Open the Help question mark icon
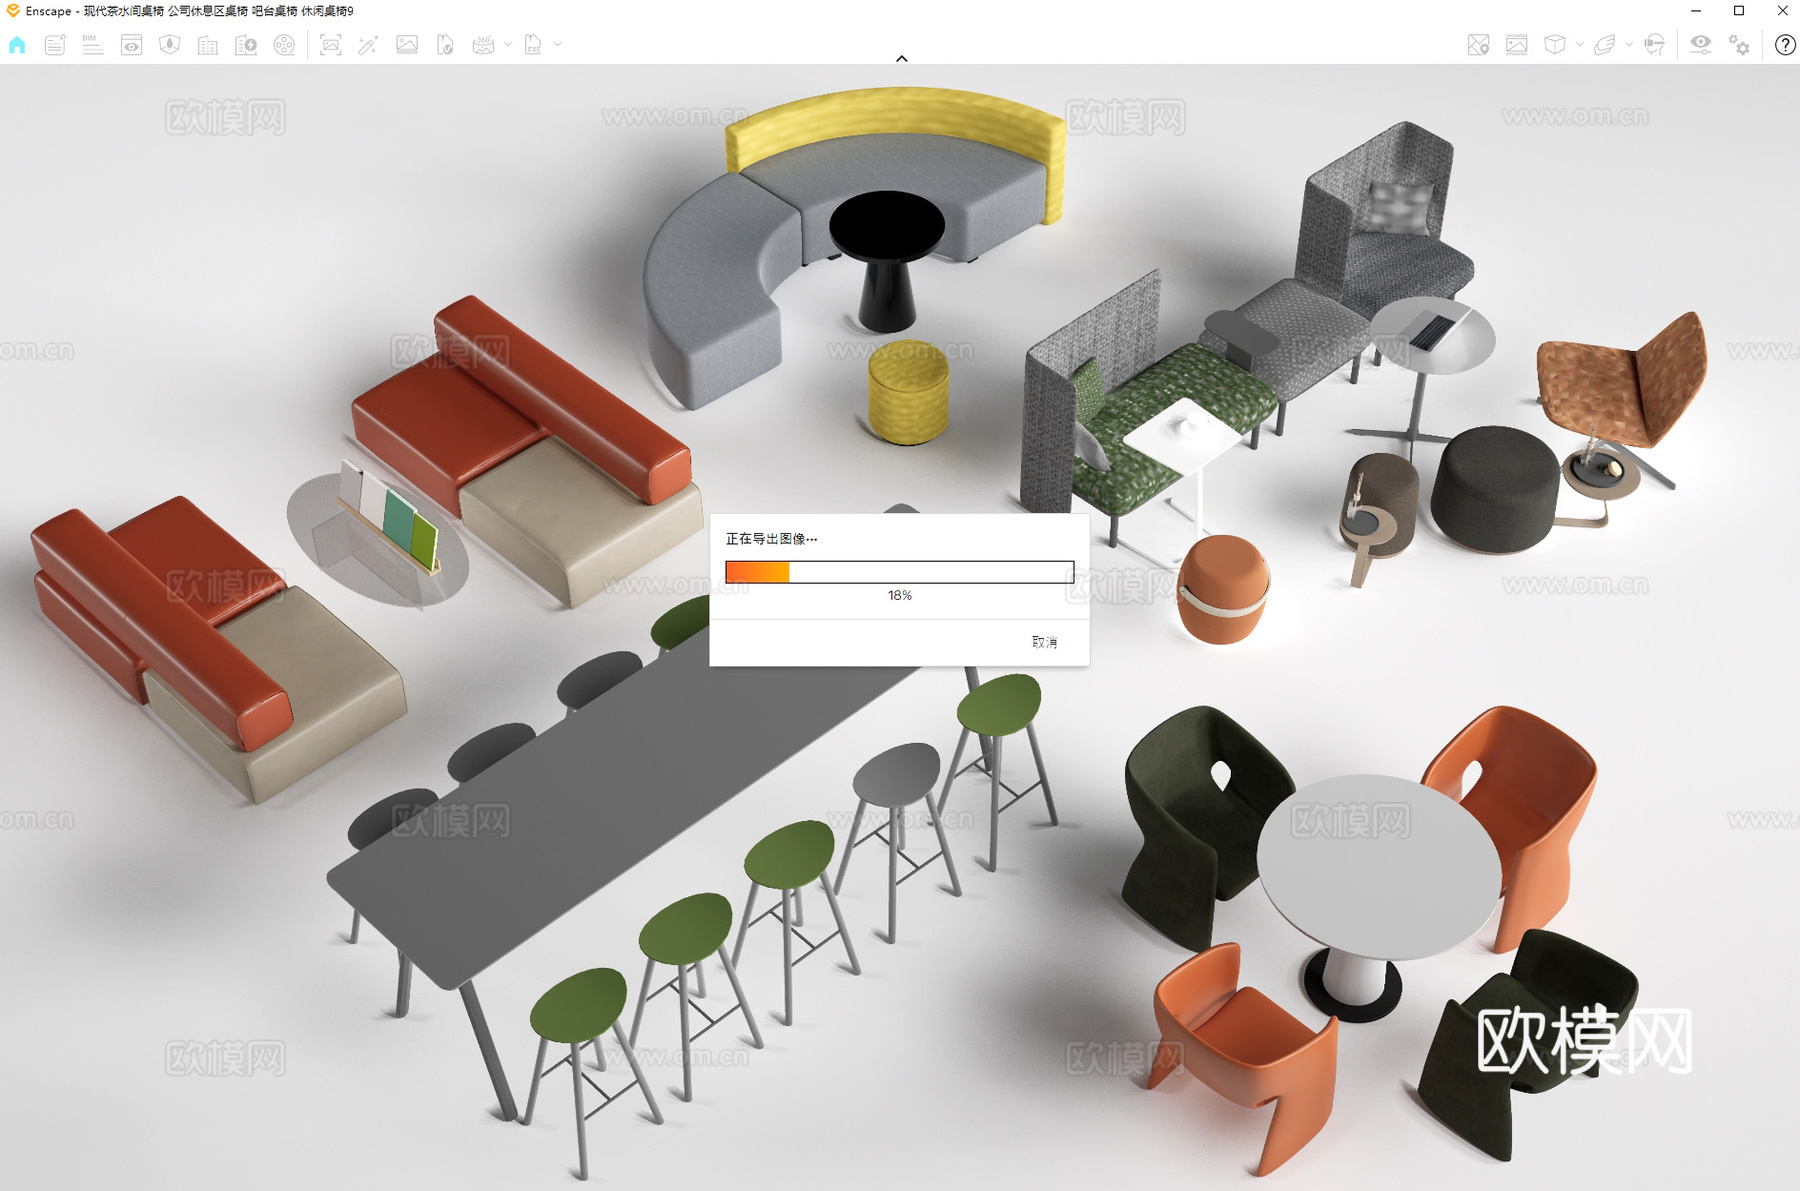 click(1784, 45)
